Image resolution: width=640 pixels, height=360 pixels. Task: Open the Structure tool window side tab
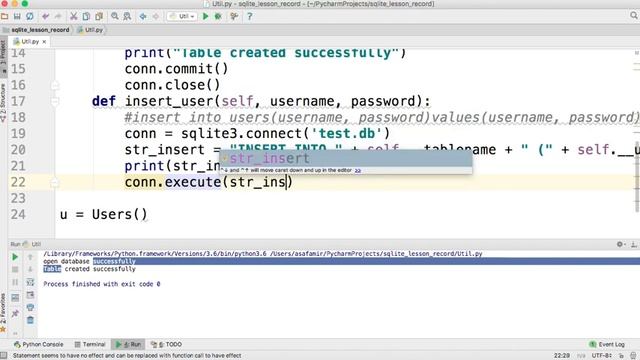click(3, 103)
